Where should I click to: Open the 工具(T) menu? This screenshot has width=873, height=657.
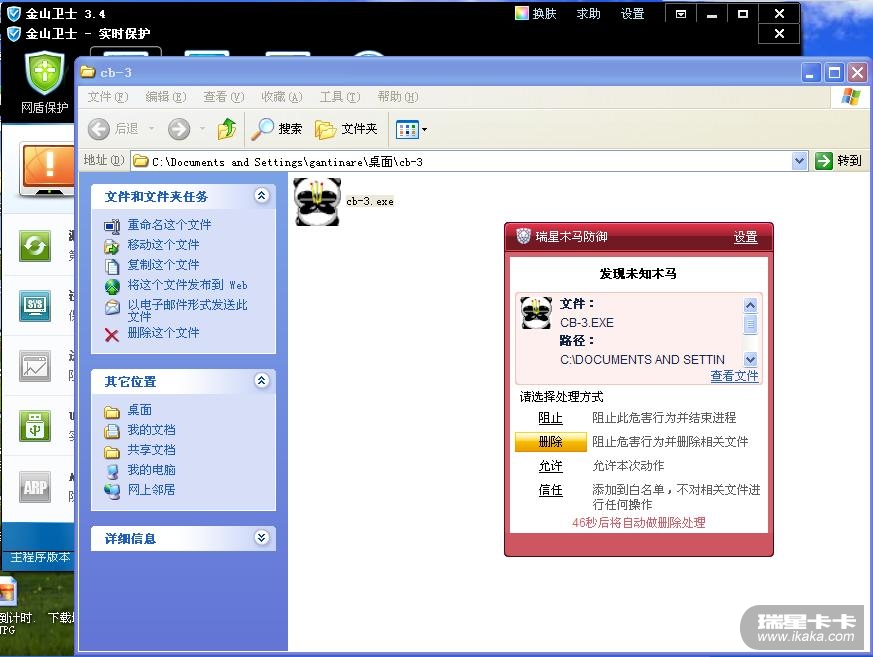340,97
